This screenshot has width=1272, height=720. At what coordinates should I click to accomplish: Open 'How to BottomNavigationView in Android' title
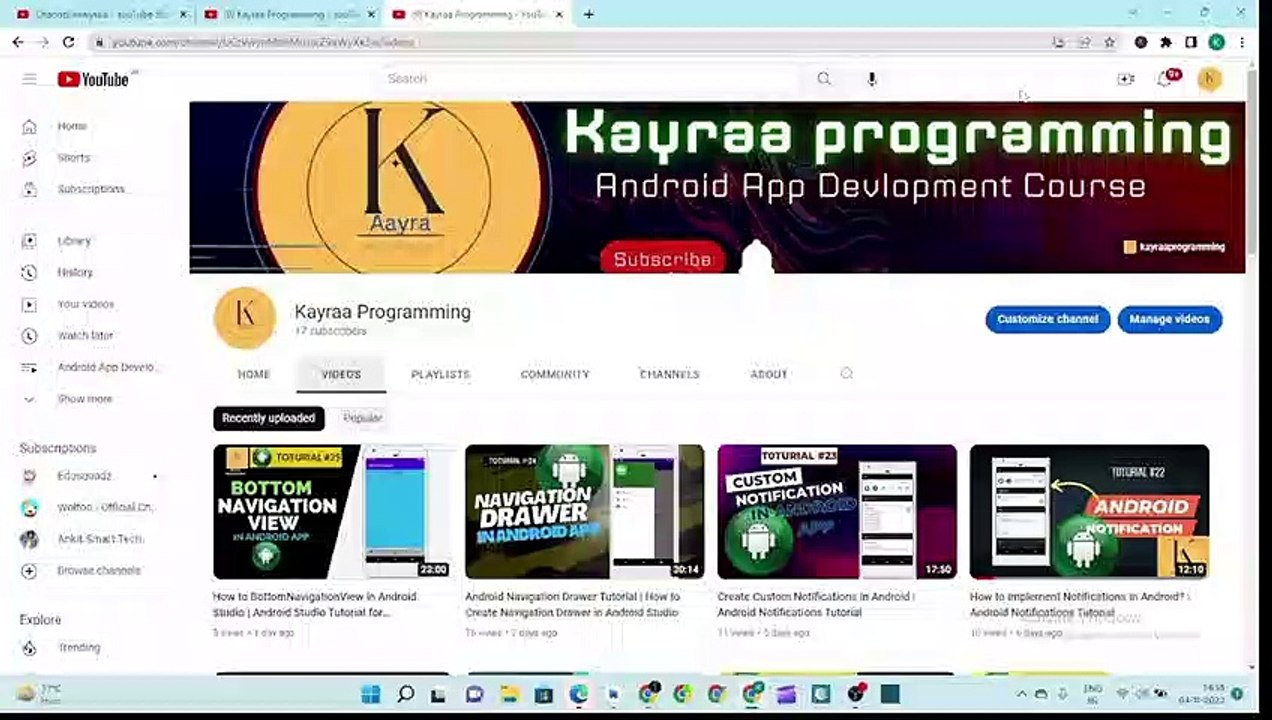pos(315,604)
